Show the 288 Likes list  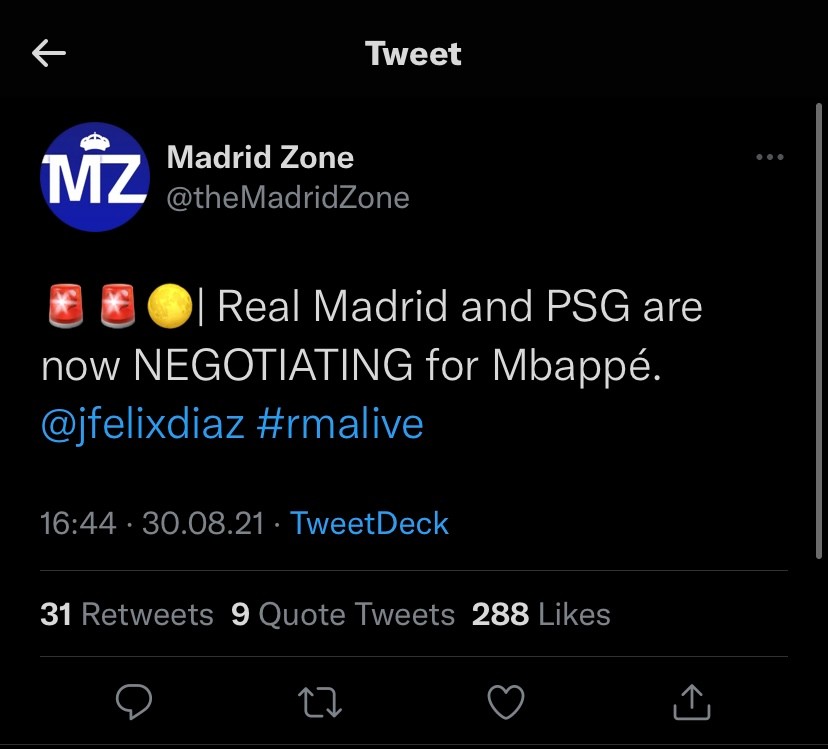pyautogui.click(x=540, y=614)
